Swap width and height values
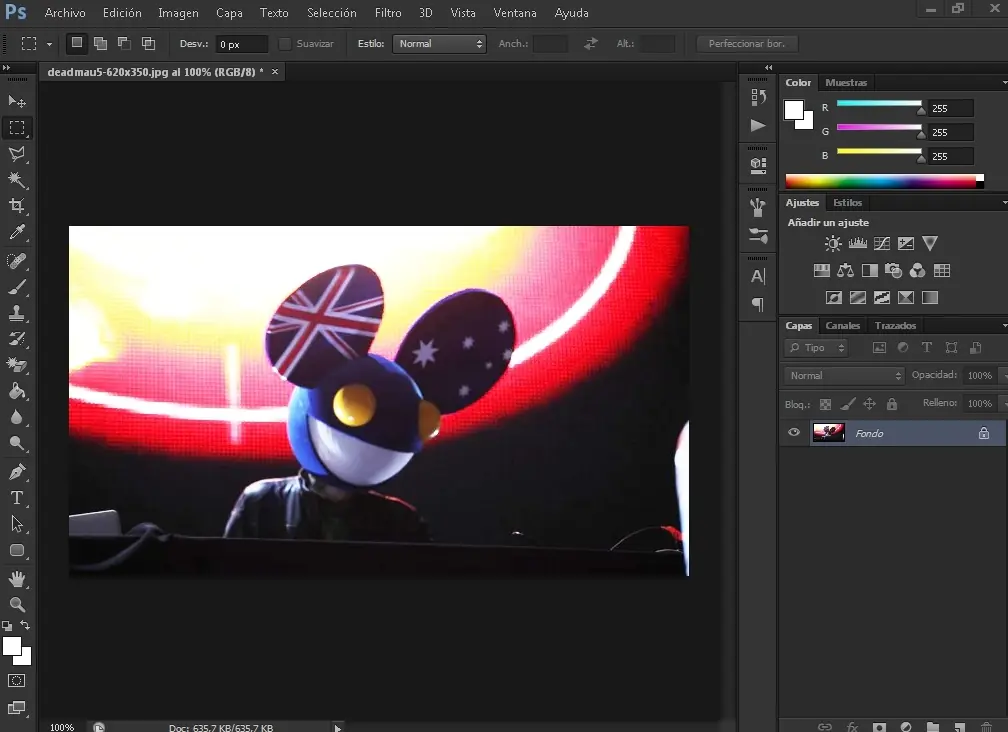 click(591, 44)
